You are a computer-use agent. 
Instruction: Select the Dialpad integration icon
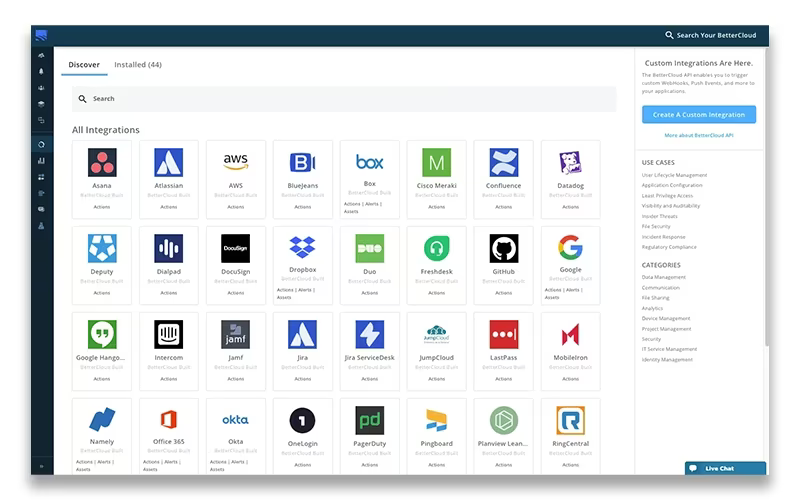coord(168,248)
